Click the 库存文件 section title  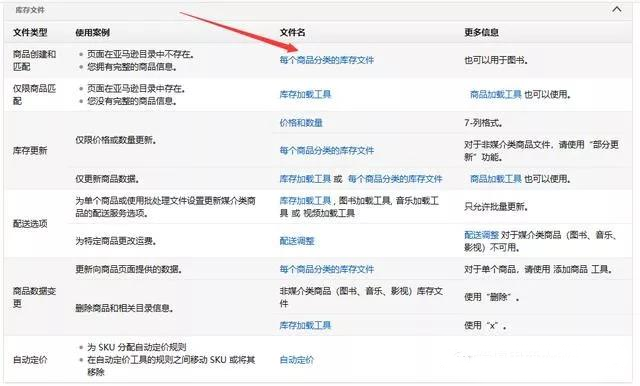pyautogui.click(x=30, y=10)
